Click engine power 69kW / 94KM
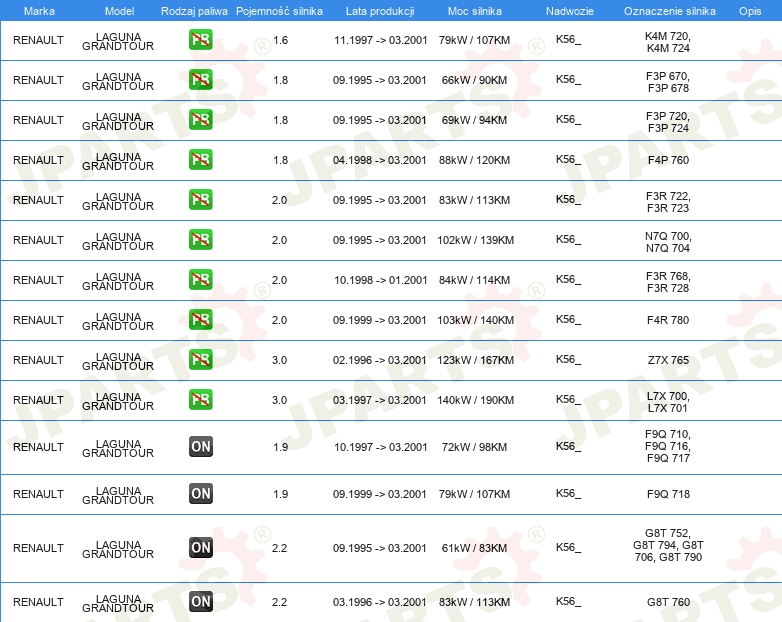This screenshot has height=622, width=782. click(474, 120)
